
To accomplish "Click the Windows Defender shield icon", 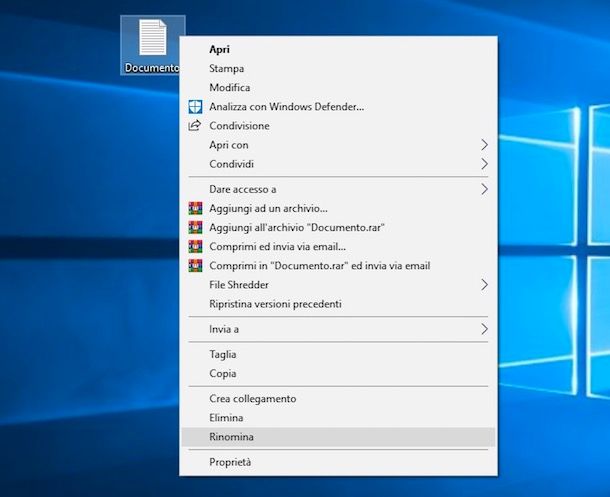I will coord(195,107).
